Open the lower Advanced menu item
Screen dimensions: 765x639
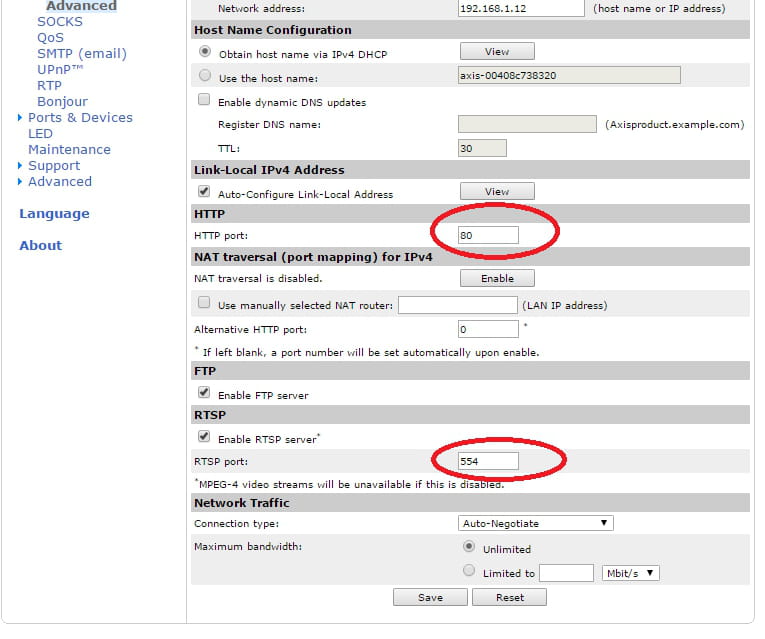tap(60, 181)
